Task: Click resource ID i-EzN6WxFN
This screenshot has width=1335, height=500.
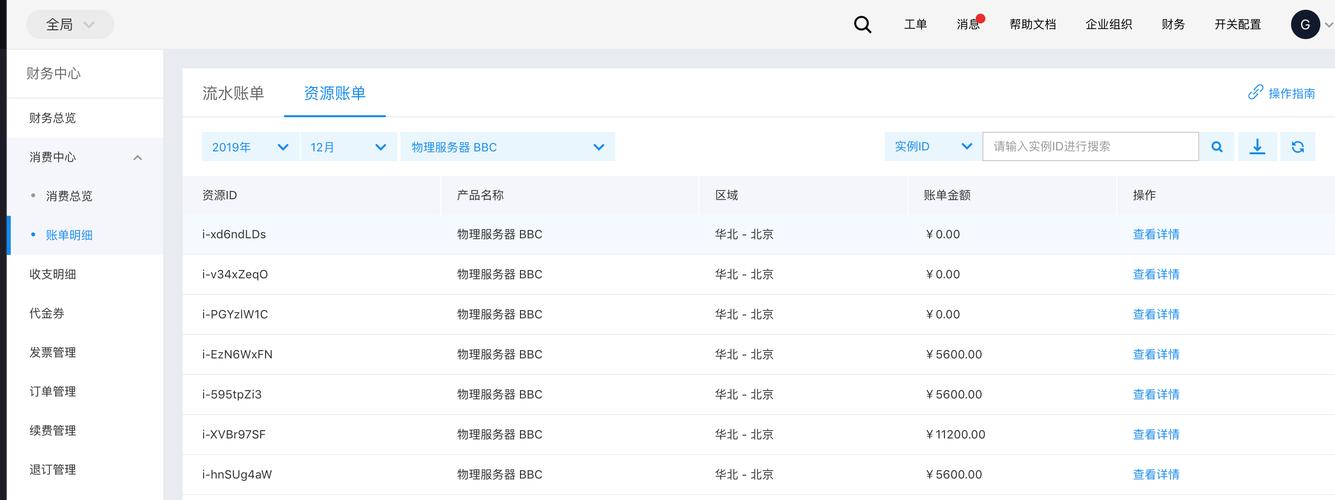Action: (237, 354)
